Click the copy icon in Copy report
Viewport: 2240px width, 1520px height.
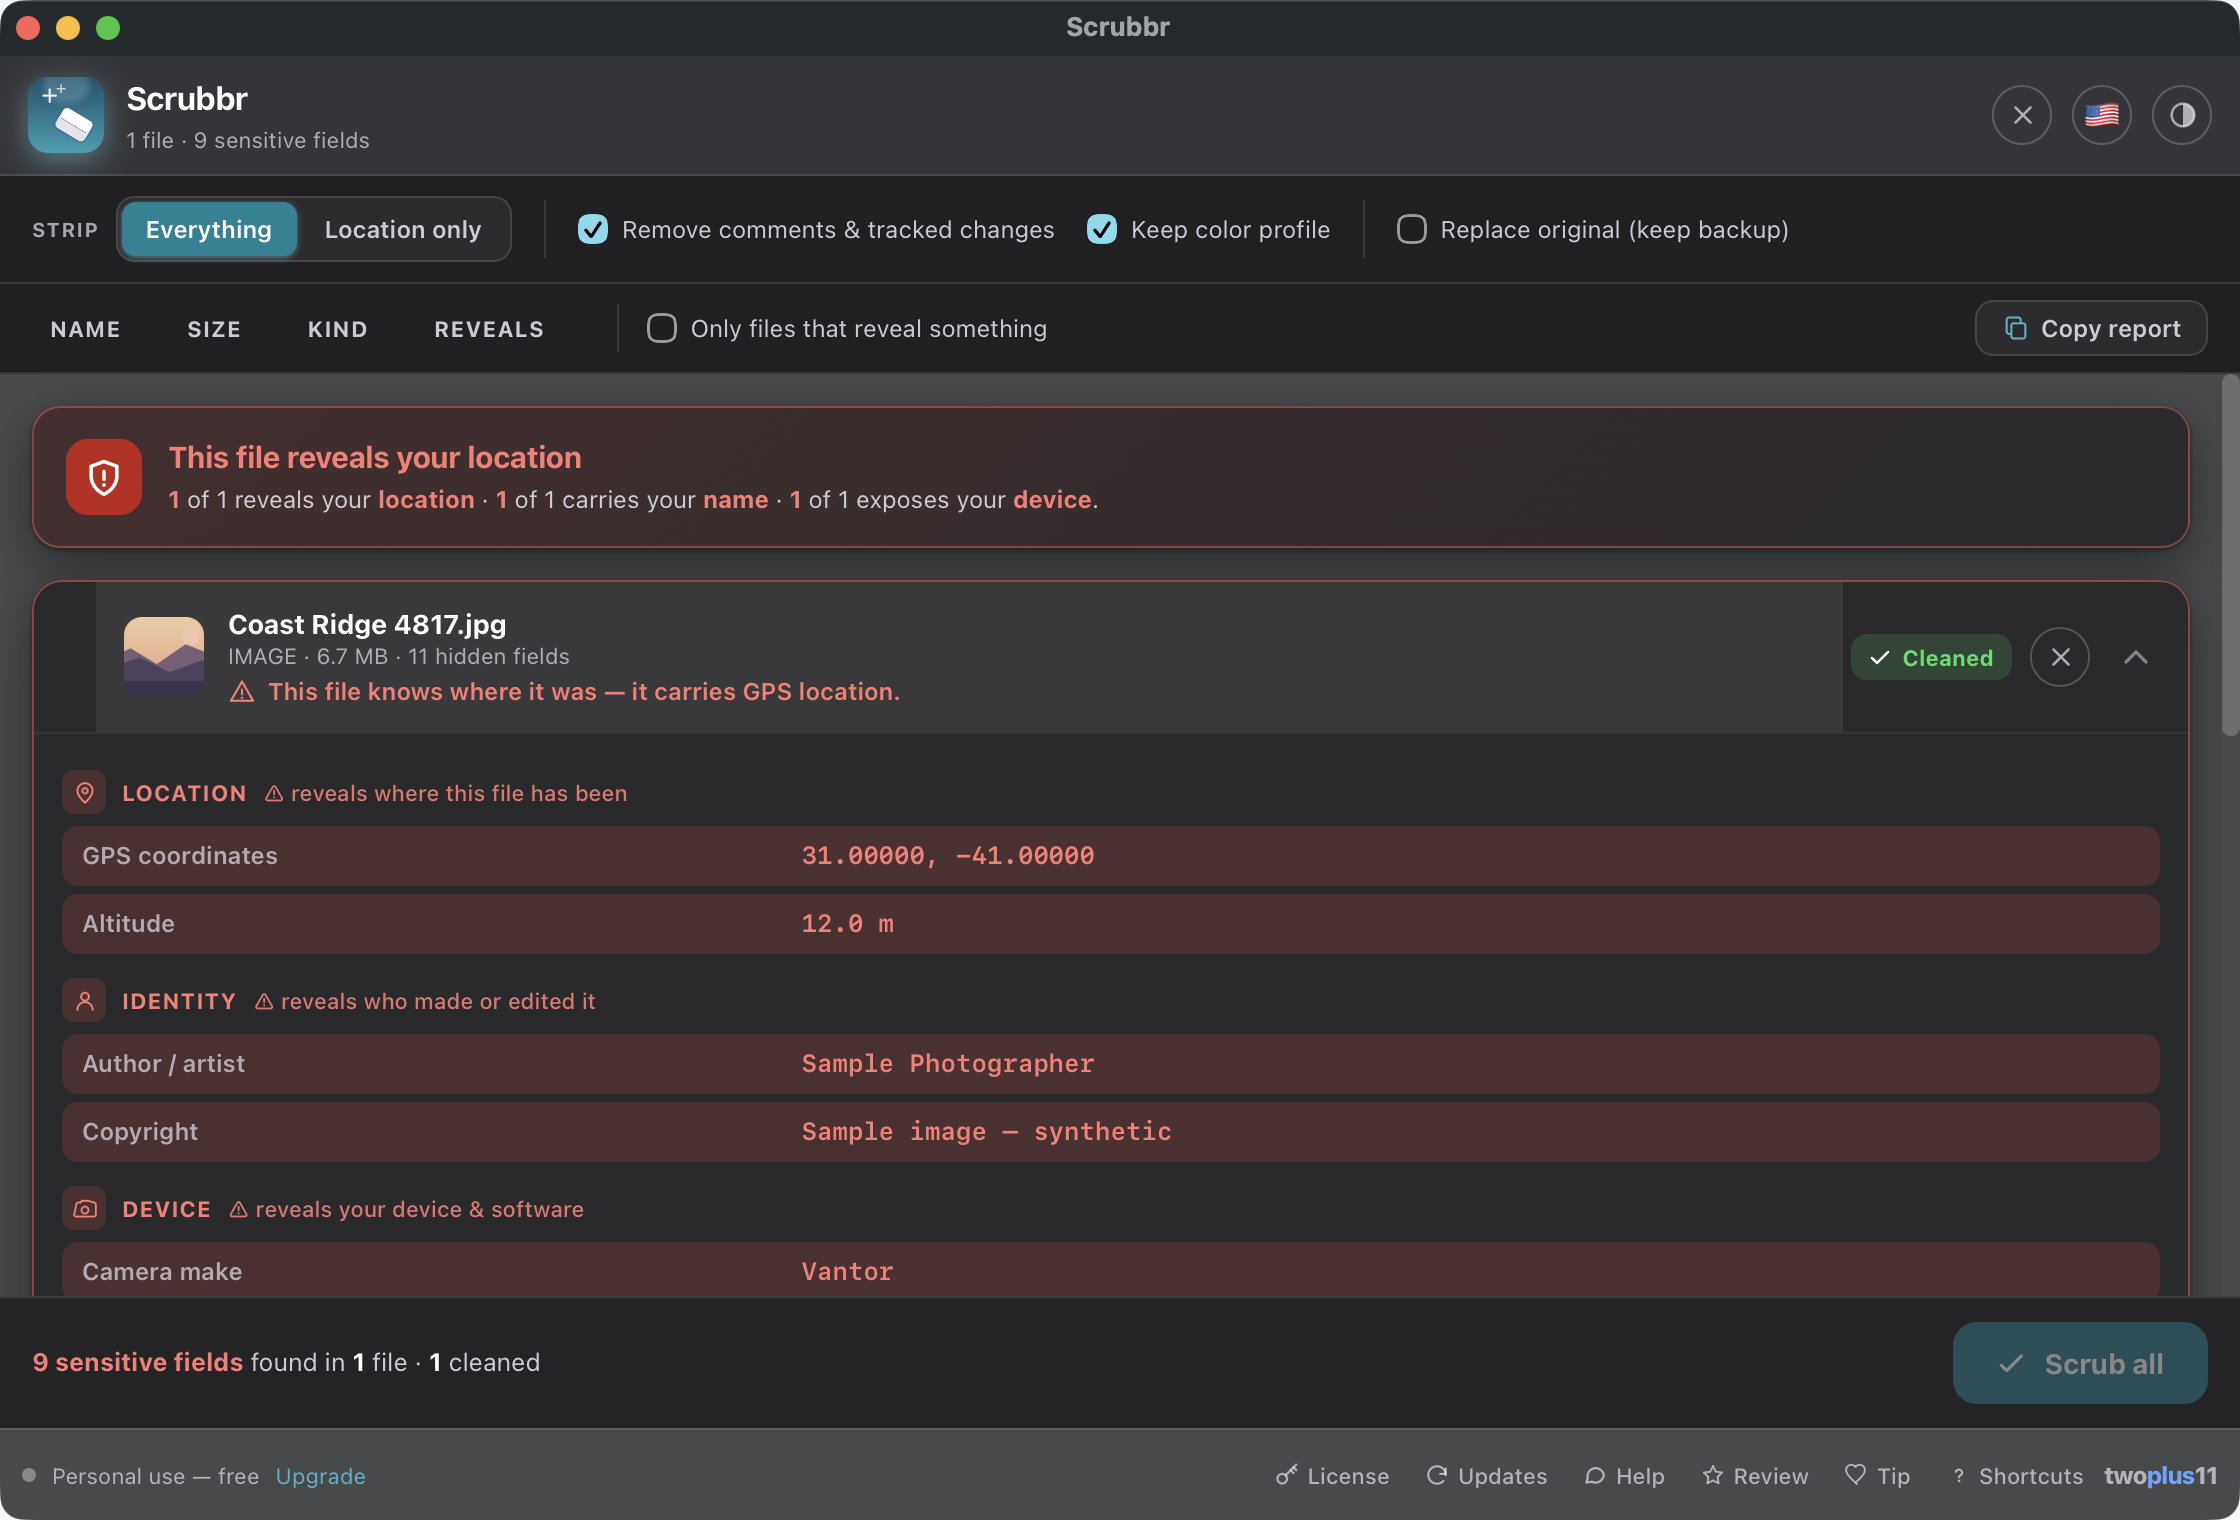tap(2016, 328)
